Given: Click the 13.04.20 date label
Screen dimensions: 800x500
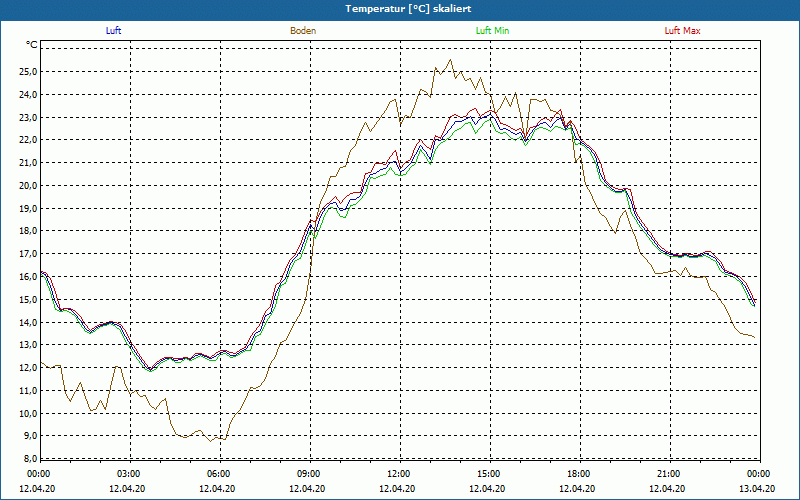Looking at the screenshot, I should tap(757, 488).
